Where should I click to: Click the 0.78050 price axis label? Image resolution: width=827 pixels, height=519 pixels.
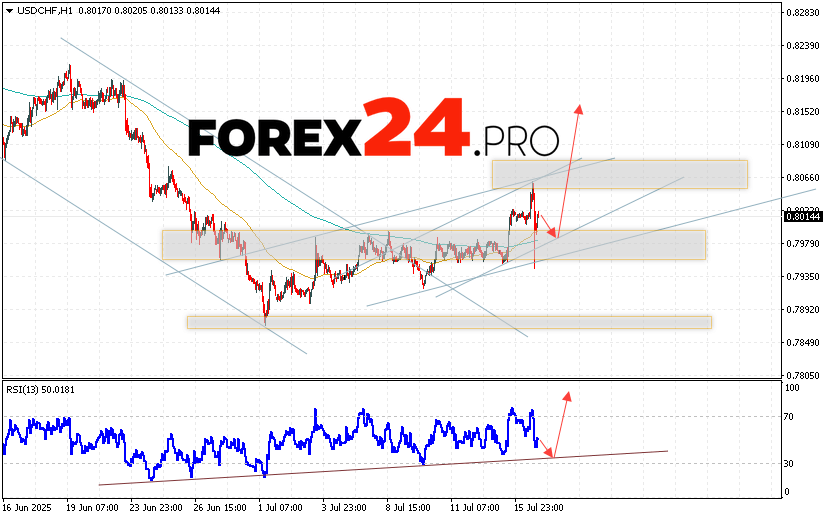802,375
